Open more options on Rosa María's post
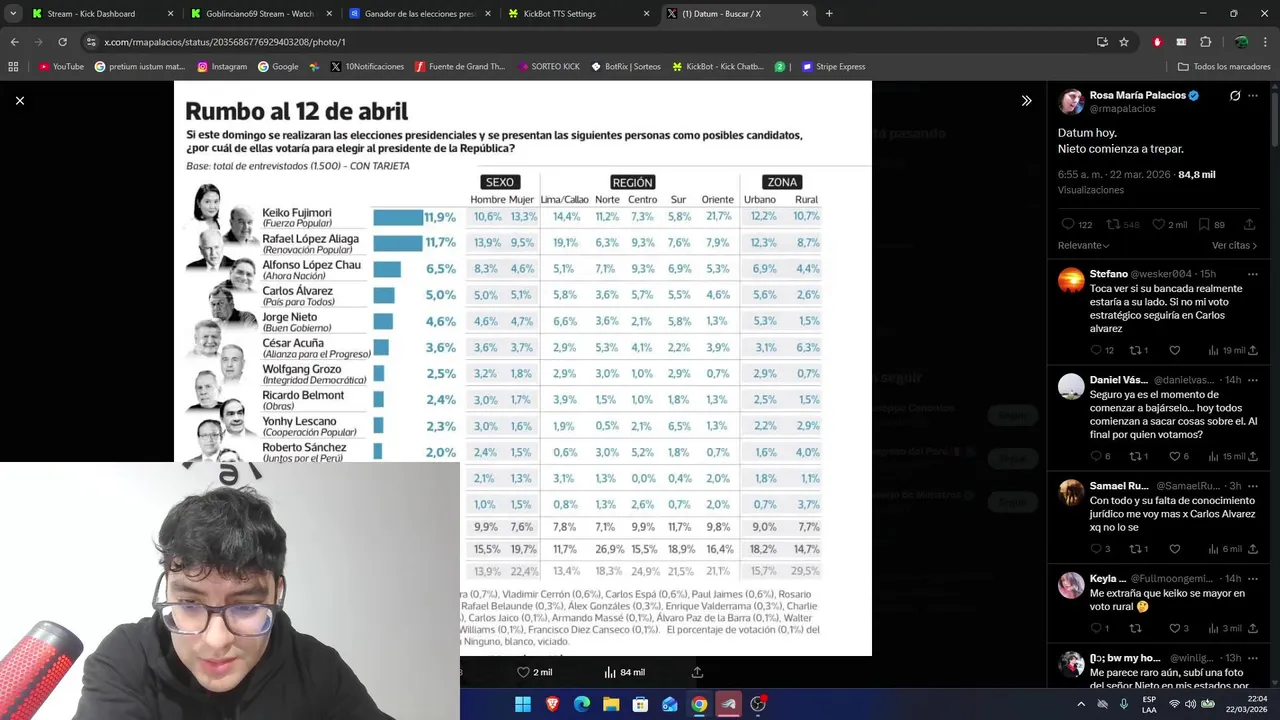The image size is (1280, 720). coord(1253,96)
